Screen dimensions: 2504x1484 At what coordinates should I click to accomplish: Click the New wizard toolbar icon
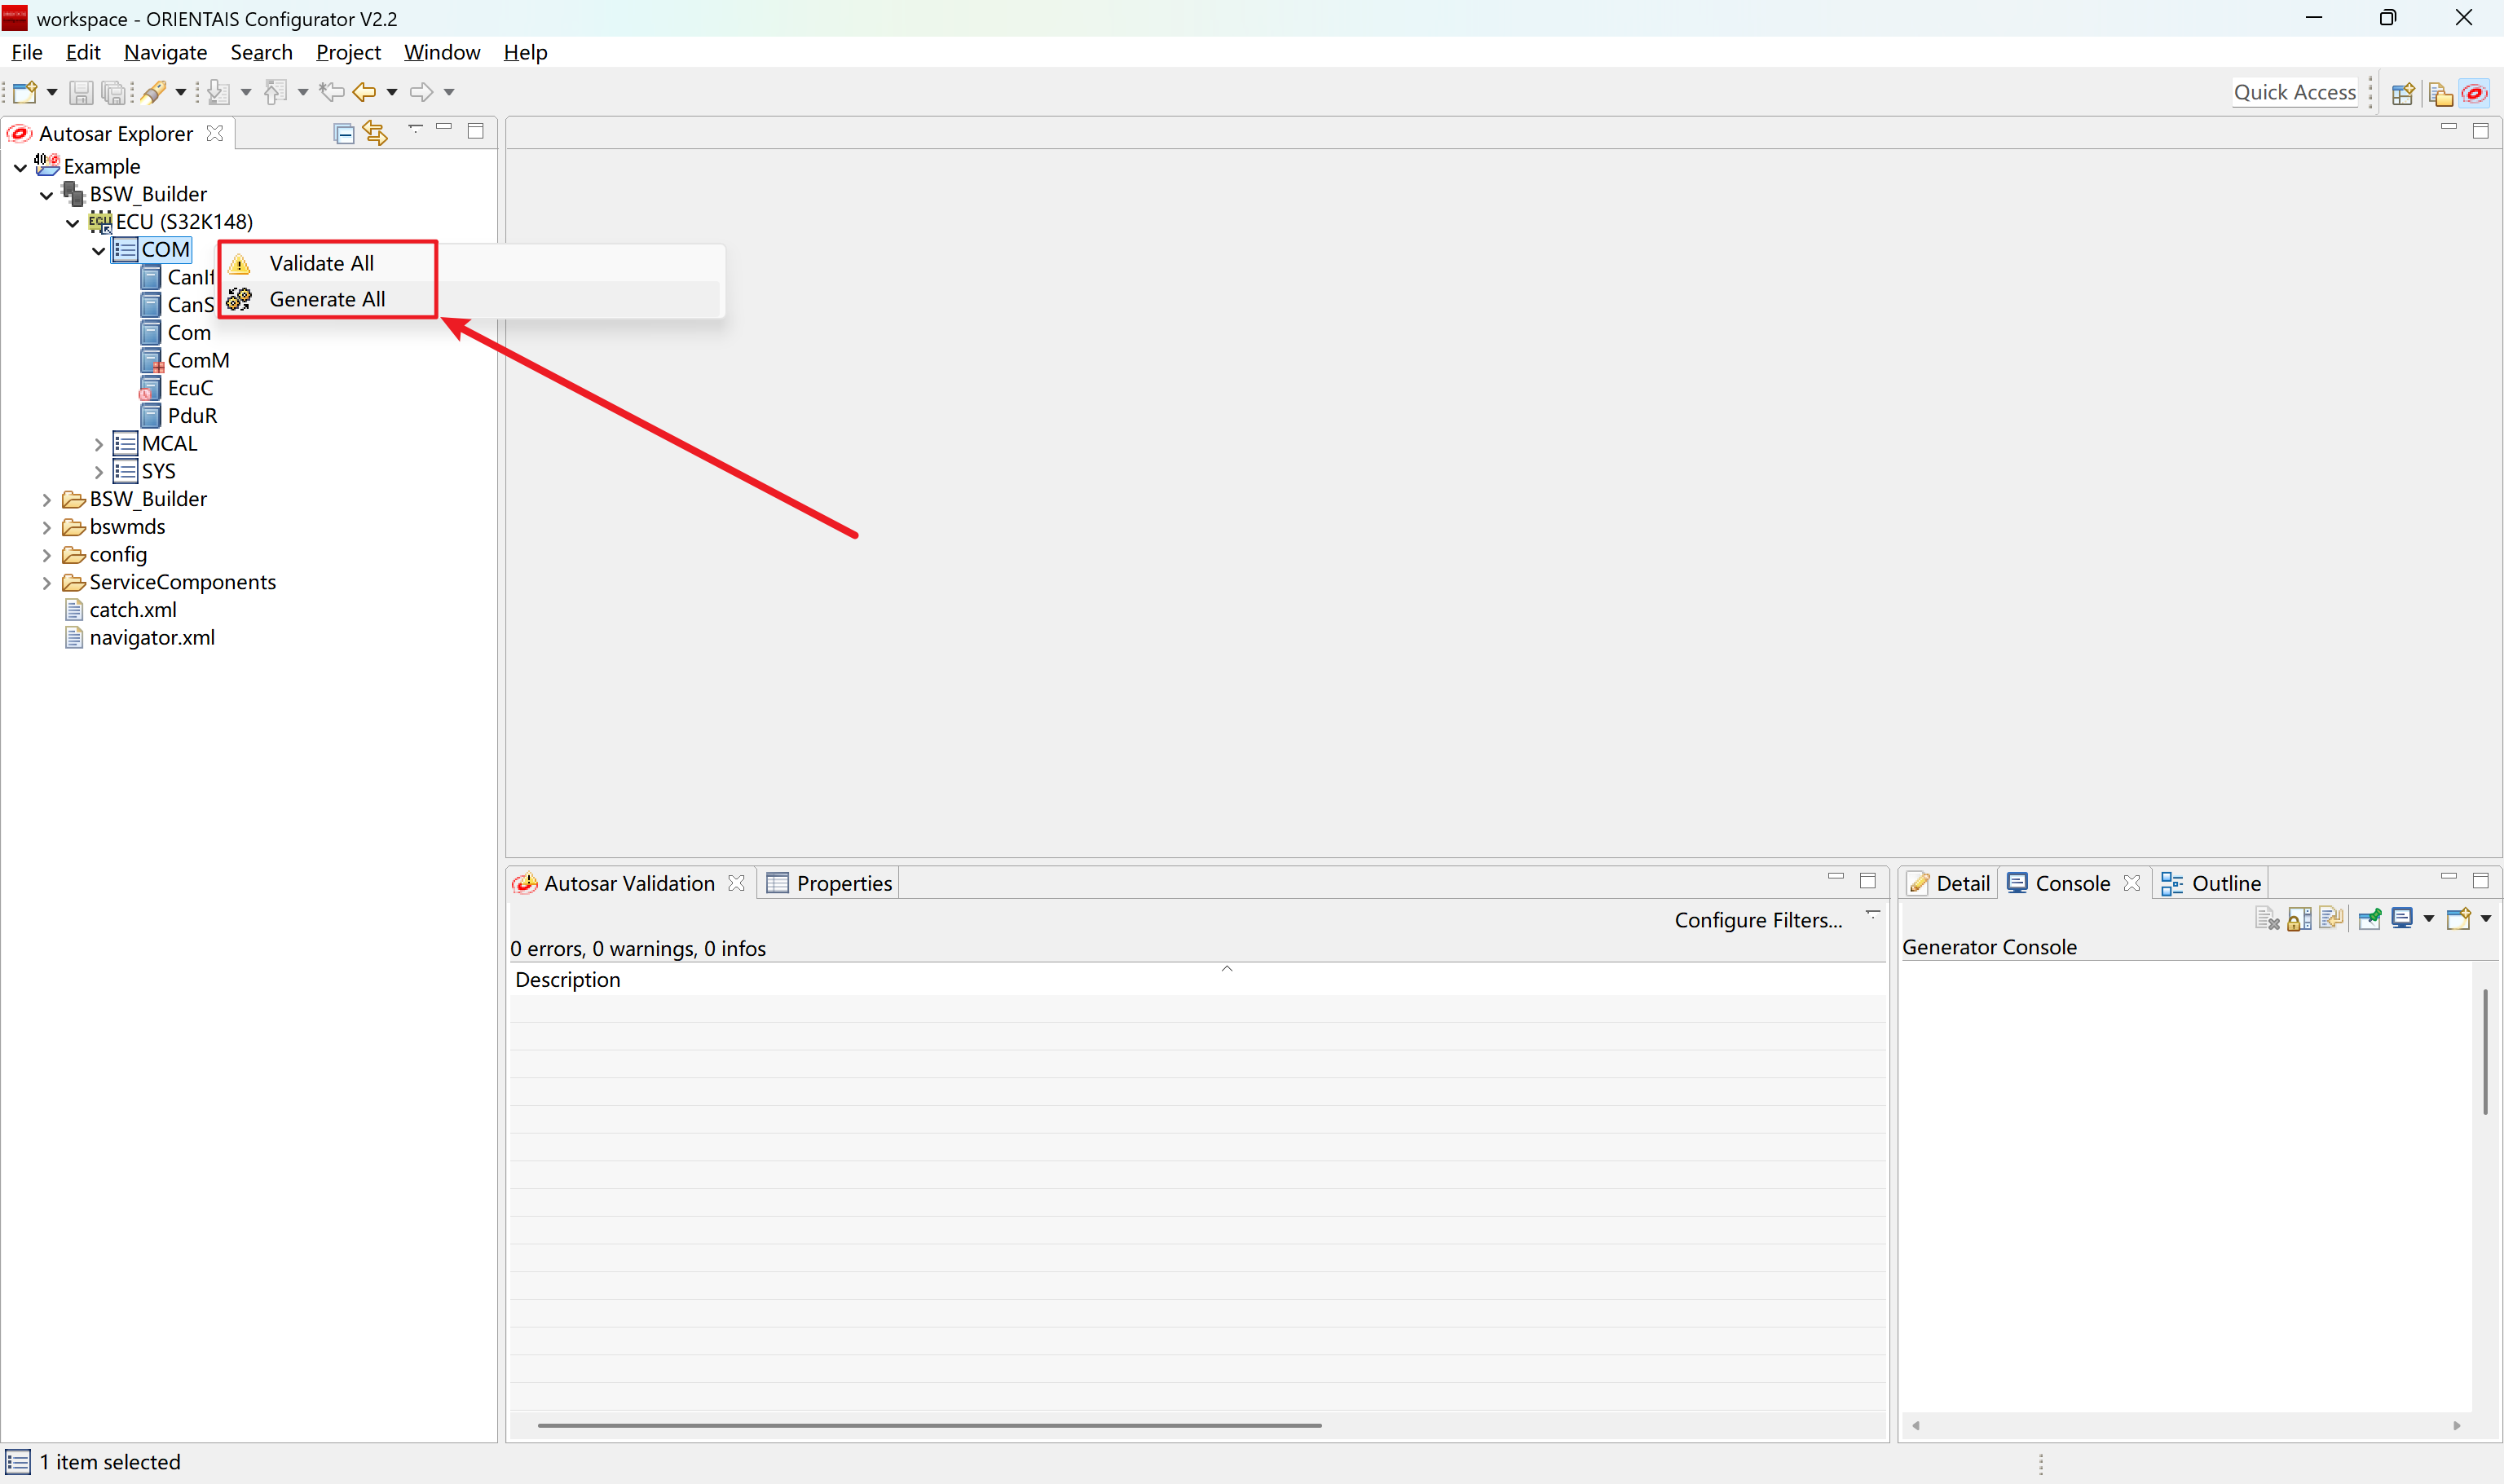tap(25, 92)
